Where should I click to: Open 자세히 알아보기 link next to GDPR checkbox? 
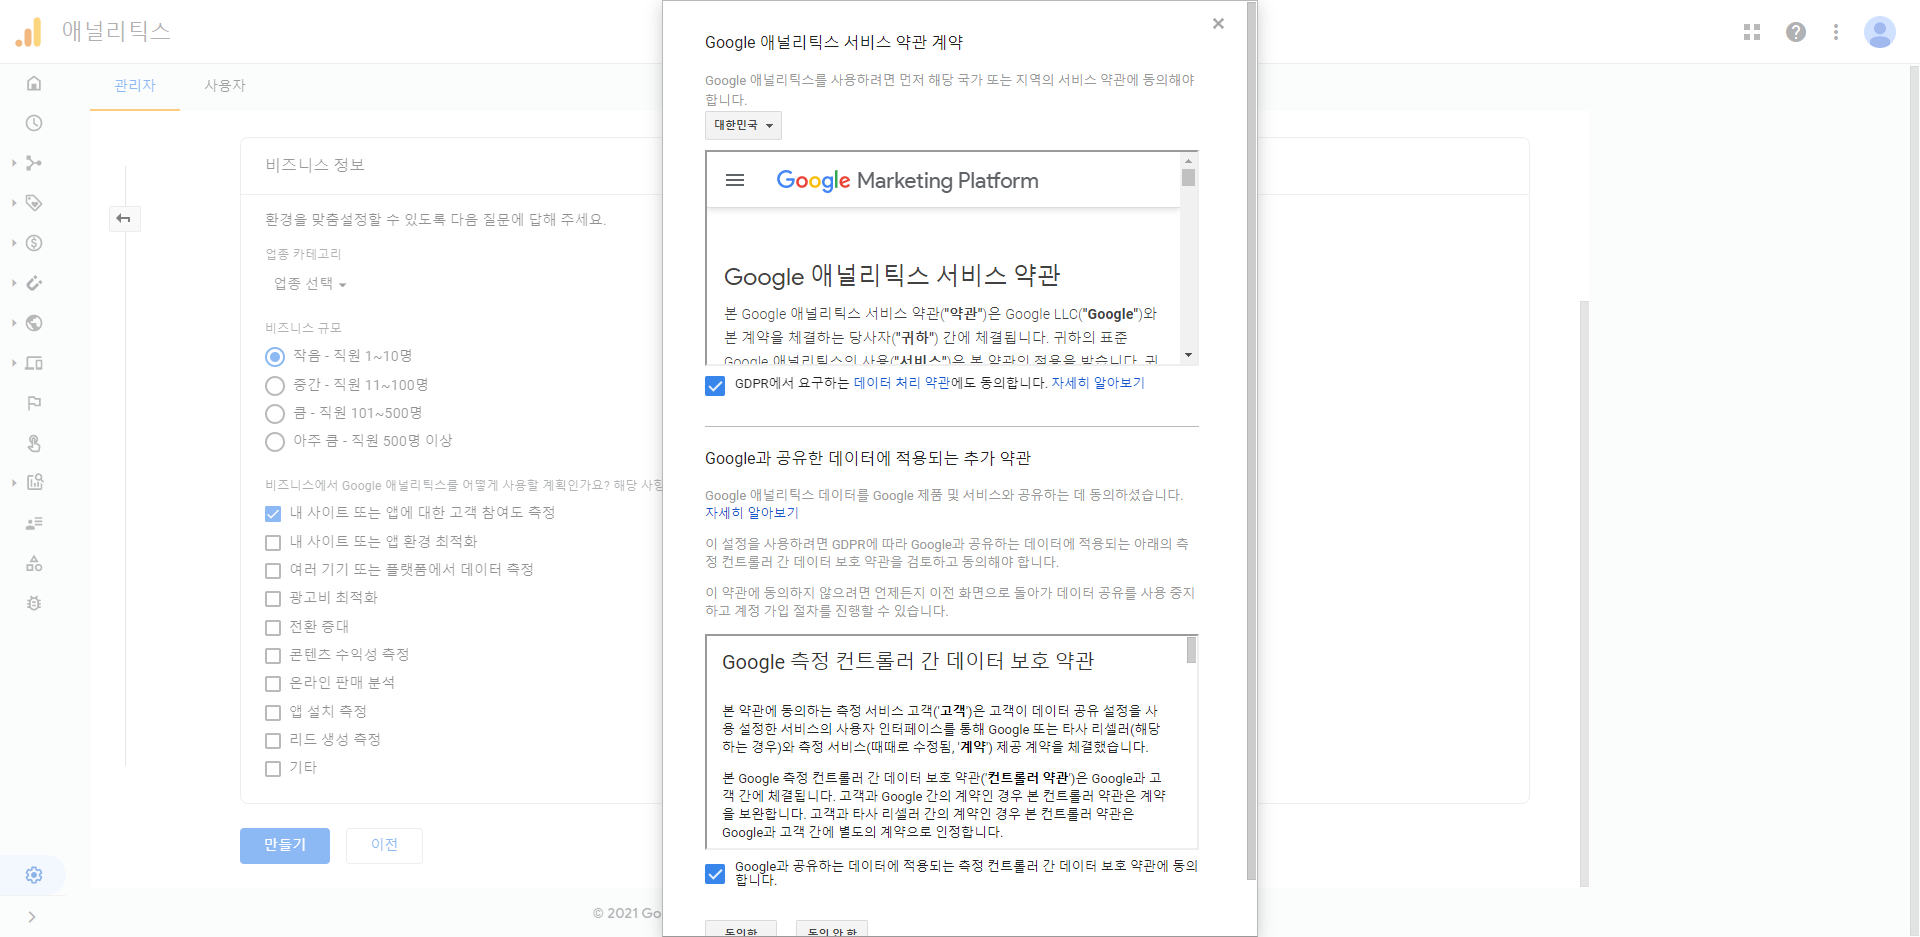1097,383
